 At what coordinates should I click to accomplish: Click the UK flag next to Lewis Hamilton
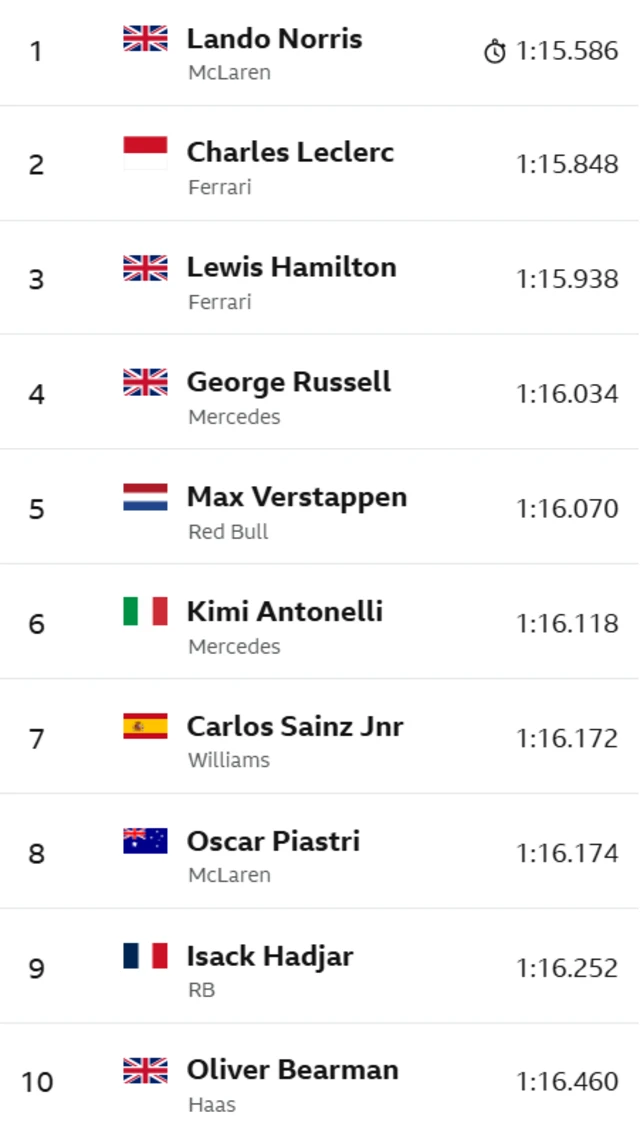tap(145, 267)
